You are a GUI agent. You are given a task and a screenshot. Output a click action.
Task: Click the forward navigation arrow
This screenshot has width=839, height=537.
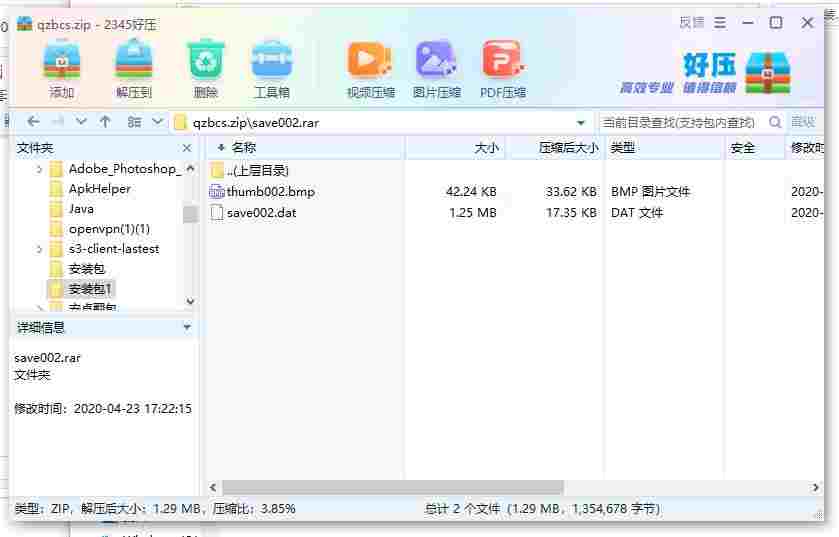pyautogui.click(x=58, y=122)
